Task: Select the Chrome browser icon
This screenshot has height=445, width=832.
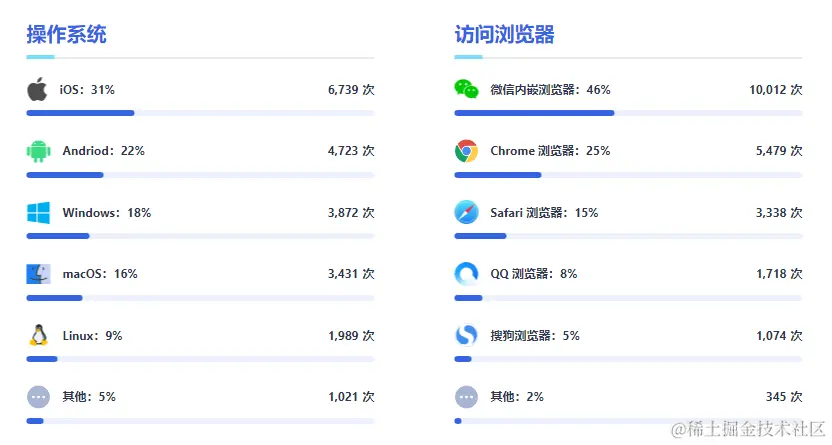Action: coord(466,151)
